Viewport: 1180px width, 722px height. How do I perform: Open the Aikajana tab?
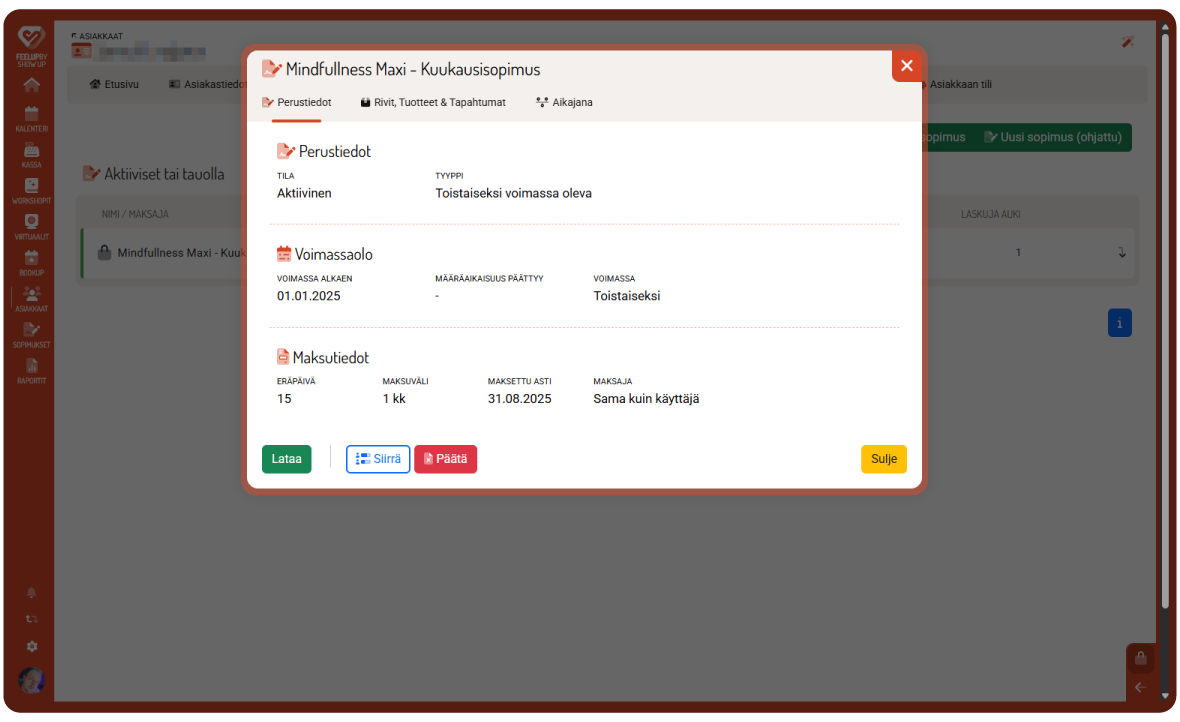(x=564, y=102)
